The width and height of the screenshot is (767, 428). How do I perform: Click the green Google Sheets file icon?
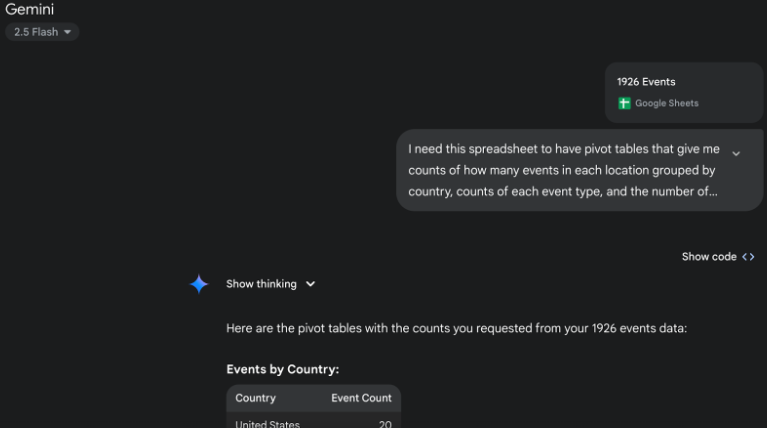(624, 103)
